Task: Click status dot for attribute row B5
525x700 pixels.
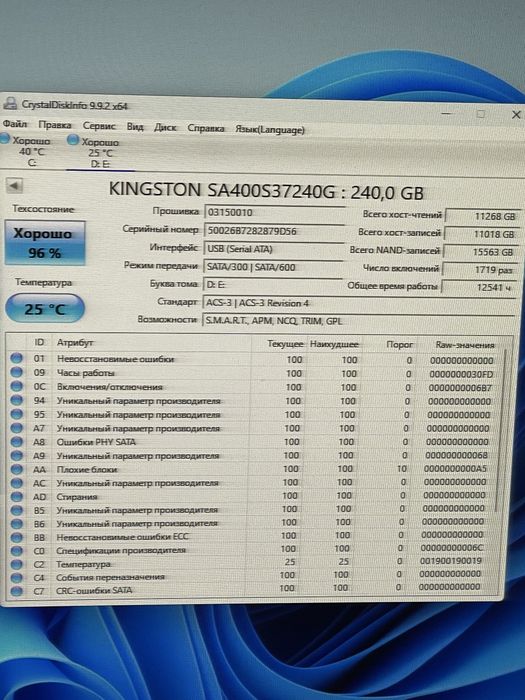Action: tap(16, 510)
